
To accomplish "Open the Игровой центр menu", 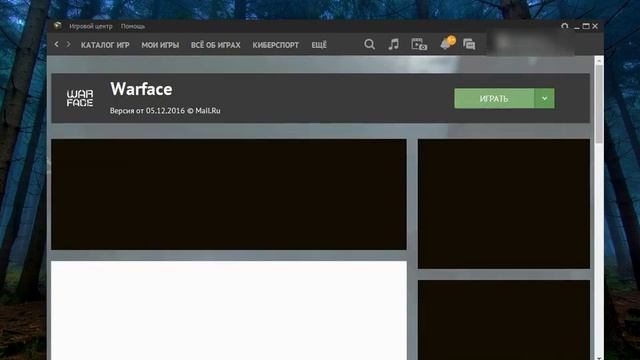I will (x=91, y=26).
